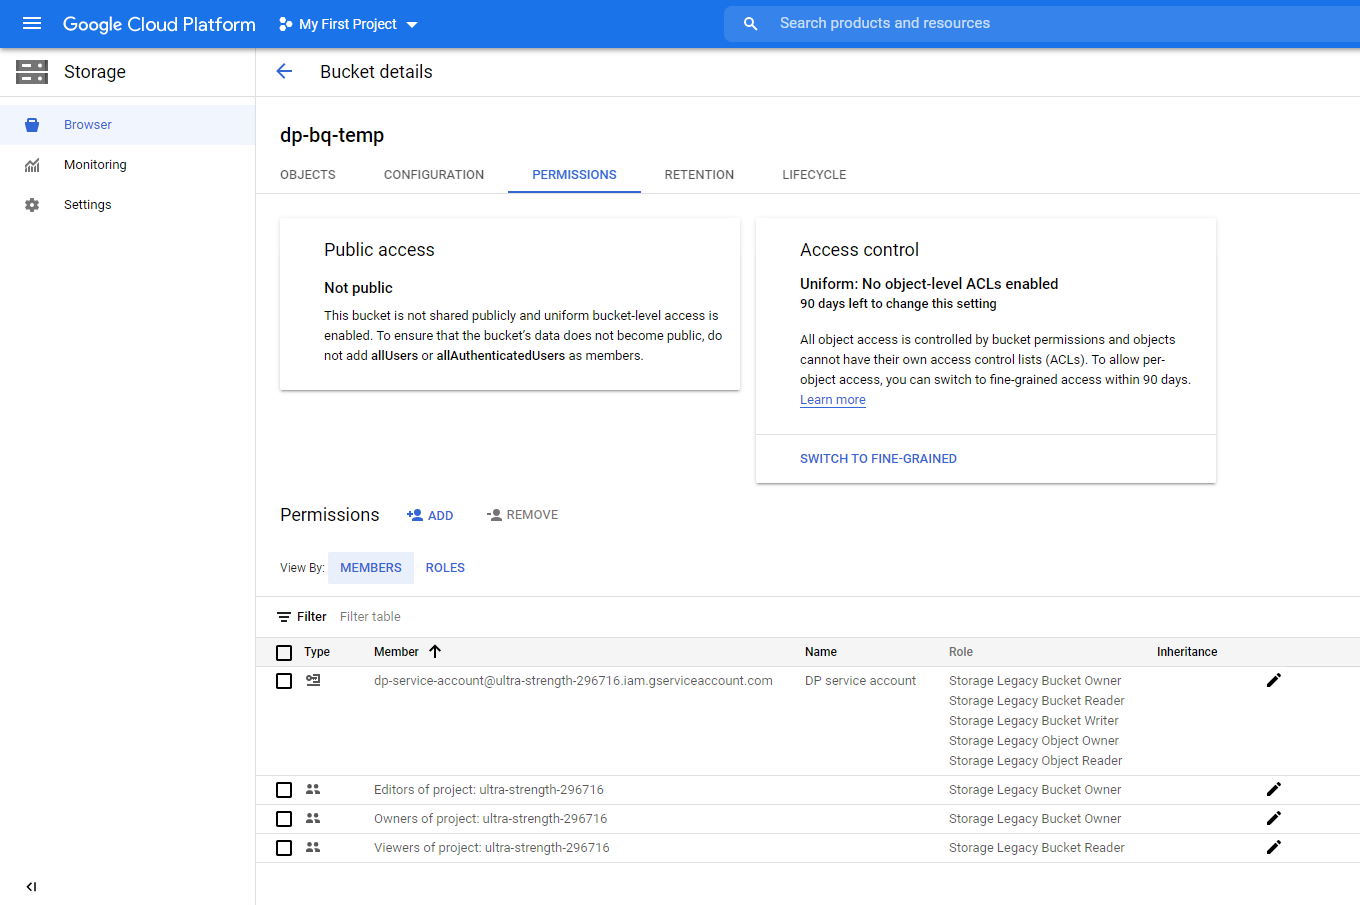1360x905 pixels.
Task: Follow the Learn more link
Action: point(833,400)
